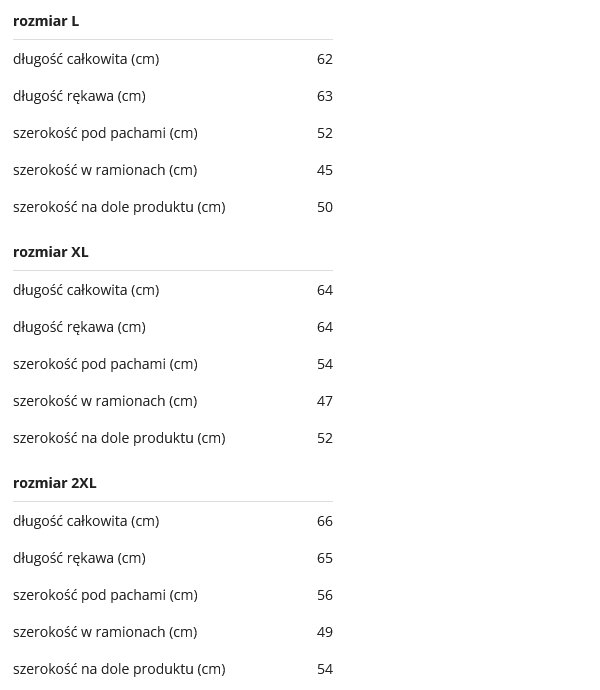This screenshot has width=600, height=690.
Task: Click 'szerokość na dole produktu (cm)' in size L
Action: tap(119, 207)
